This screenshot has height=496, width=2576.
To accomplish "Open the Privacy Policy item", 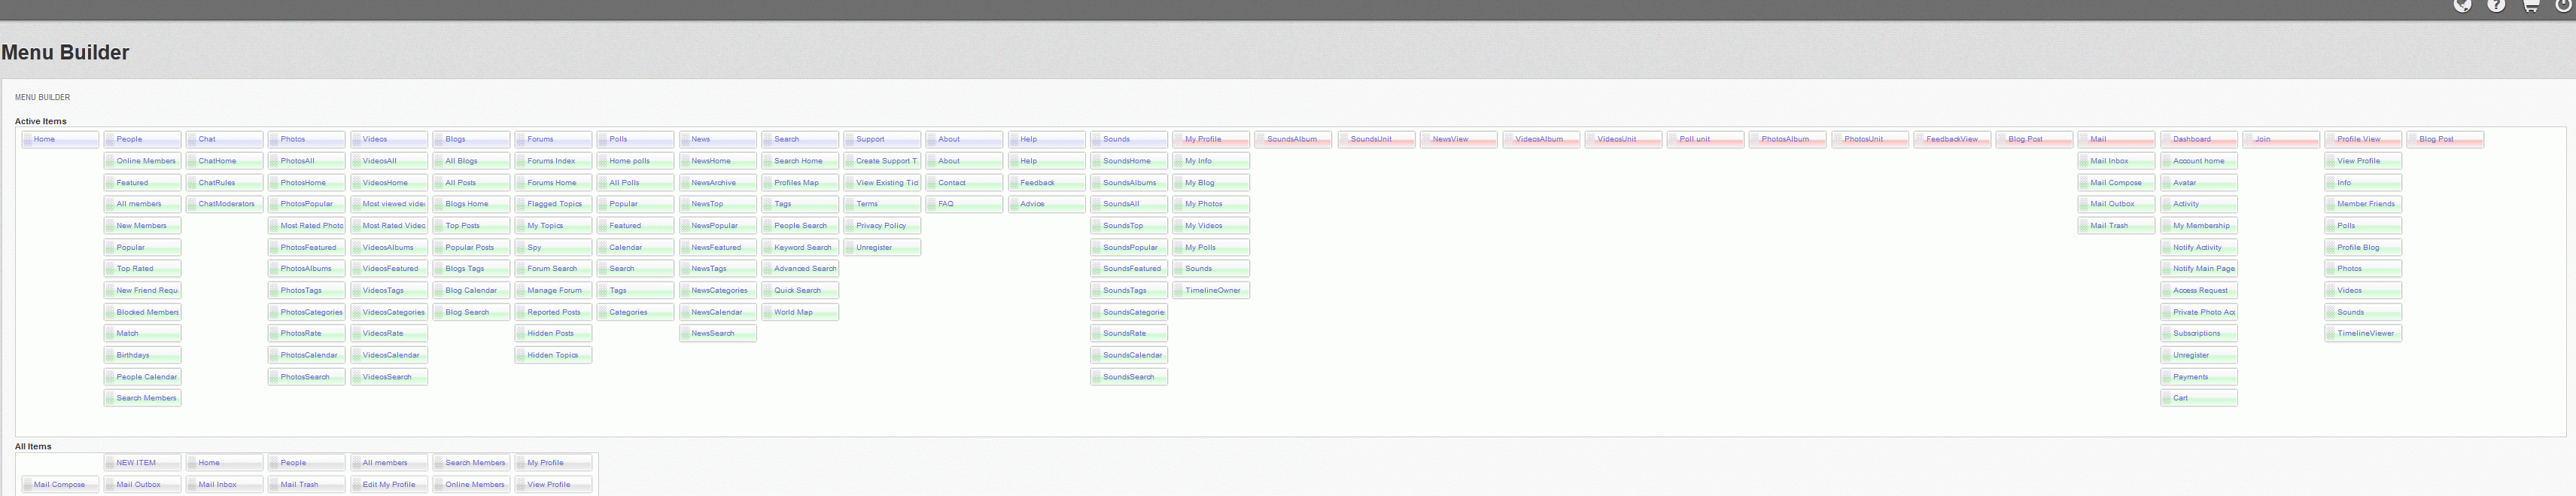I will (881, 226).
